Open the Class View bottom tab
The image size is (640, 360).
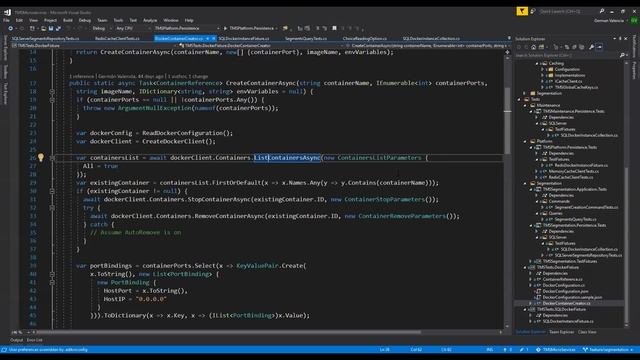pos(587,332)
